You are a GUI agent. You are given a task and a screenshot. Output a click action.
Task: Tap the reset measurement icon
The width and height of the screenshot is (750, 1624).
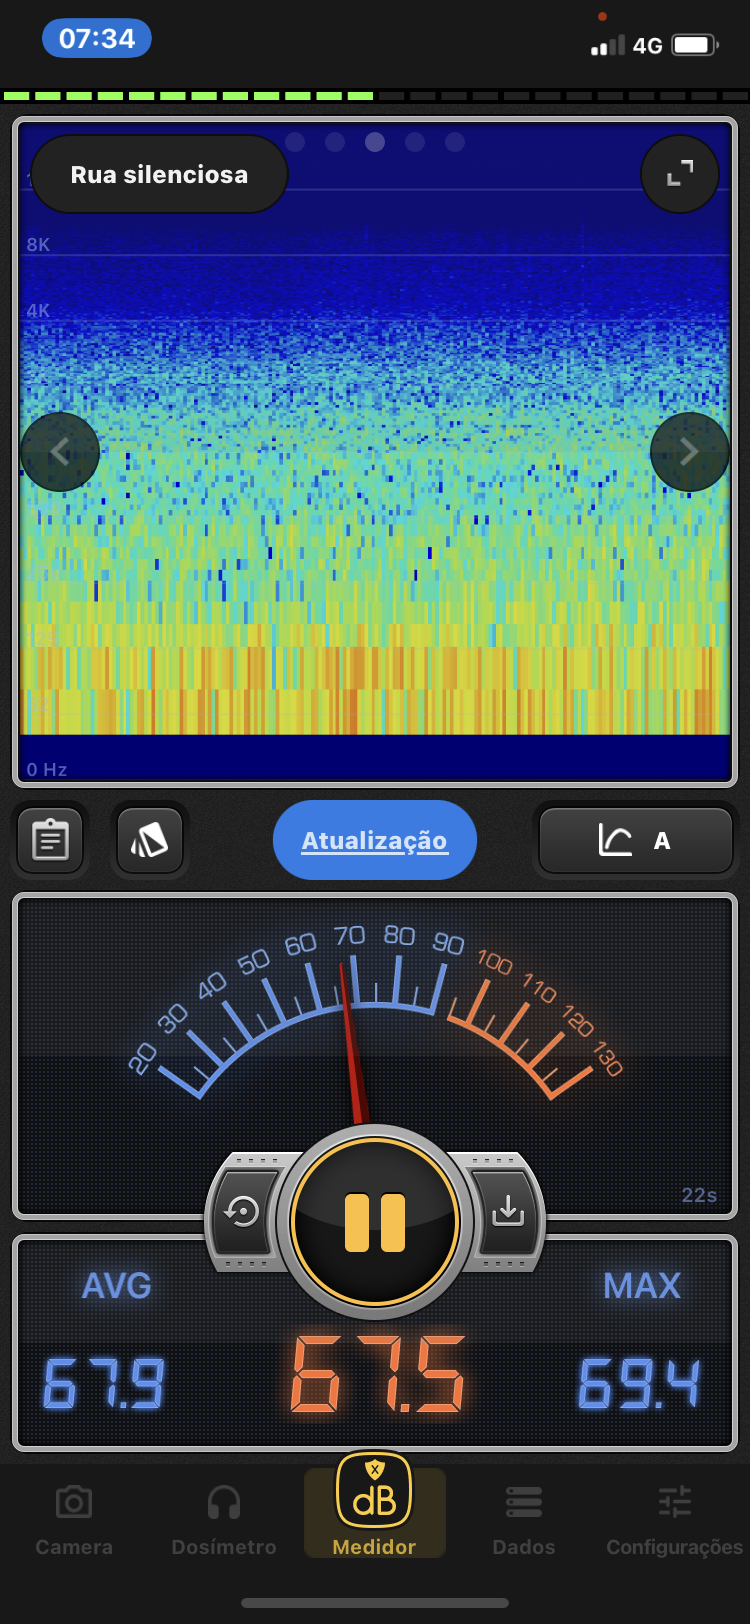(243, 1212)
